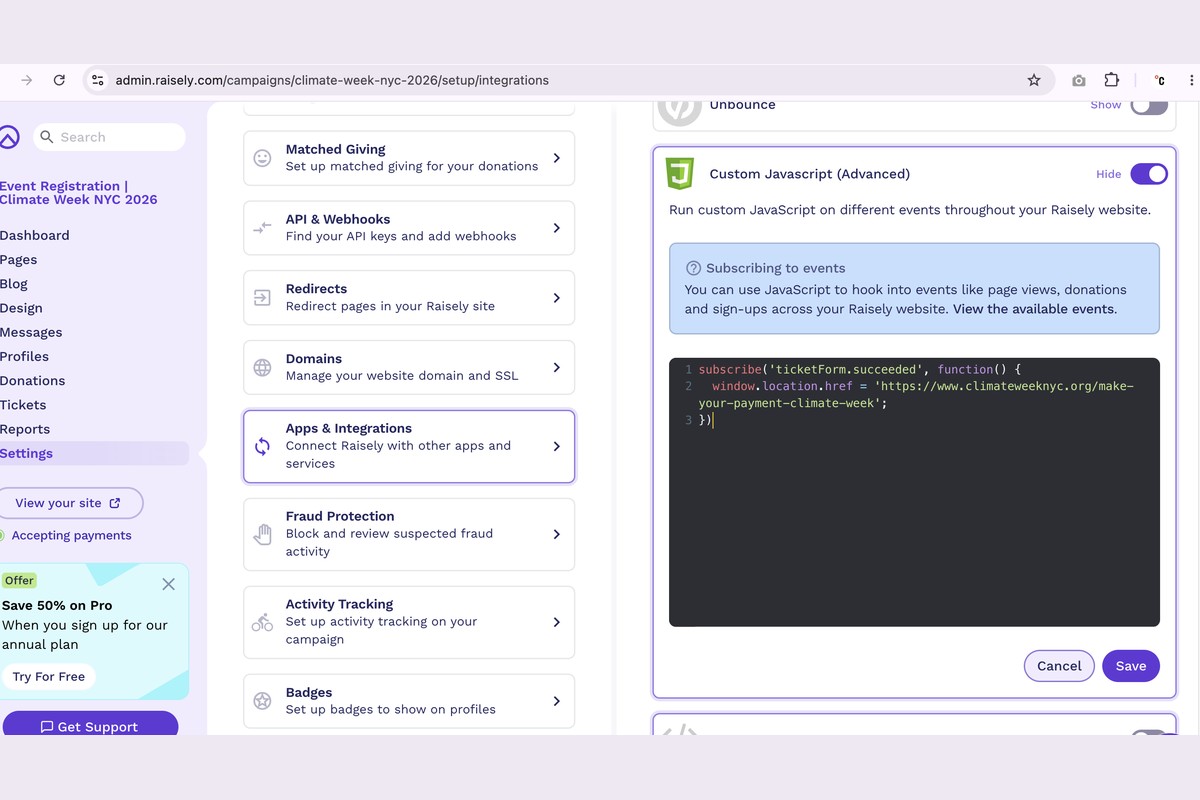Viewport: 1200px width, 800px height.
Task: Dismiss the Save 50% on Pro offer
Action: click(x=168, y=584)
